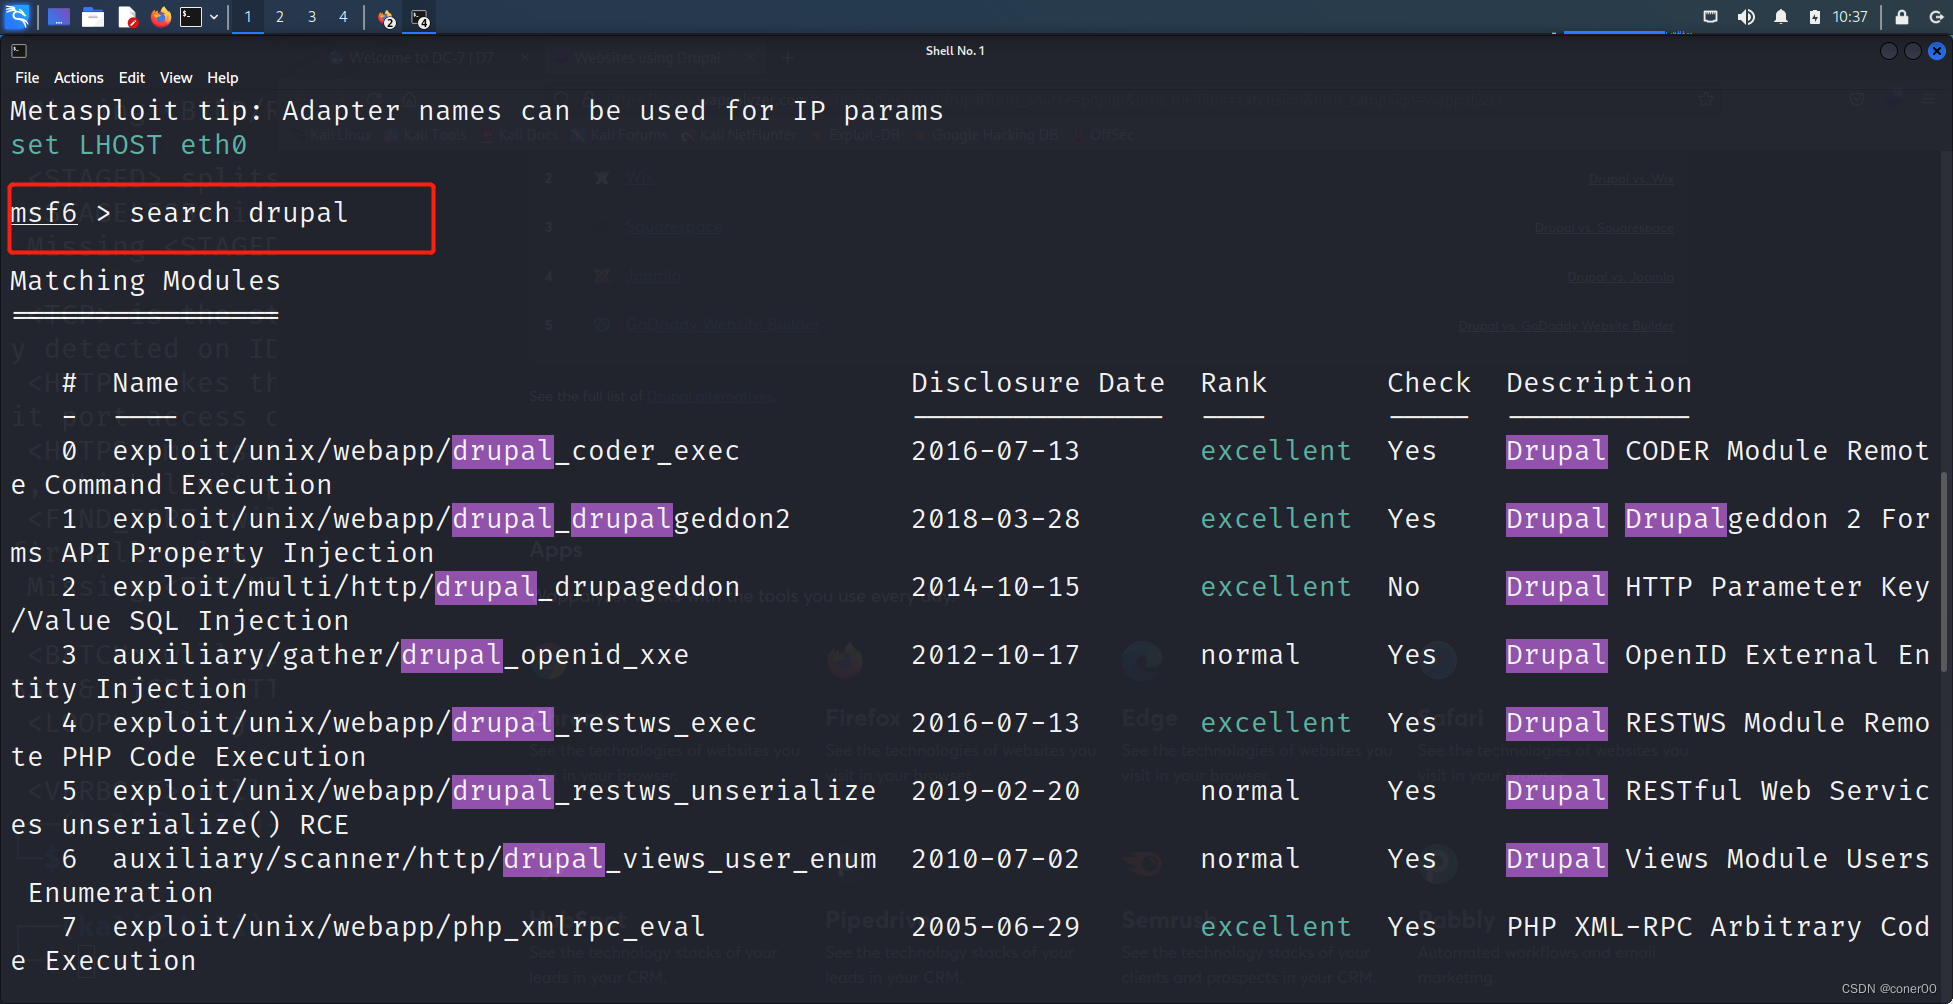The height and width of the screenshot is (1004, 1953).
Task: Open the Help menu
Action: (223, 78)
